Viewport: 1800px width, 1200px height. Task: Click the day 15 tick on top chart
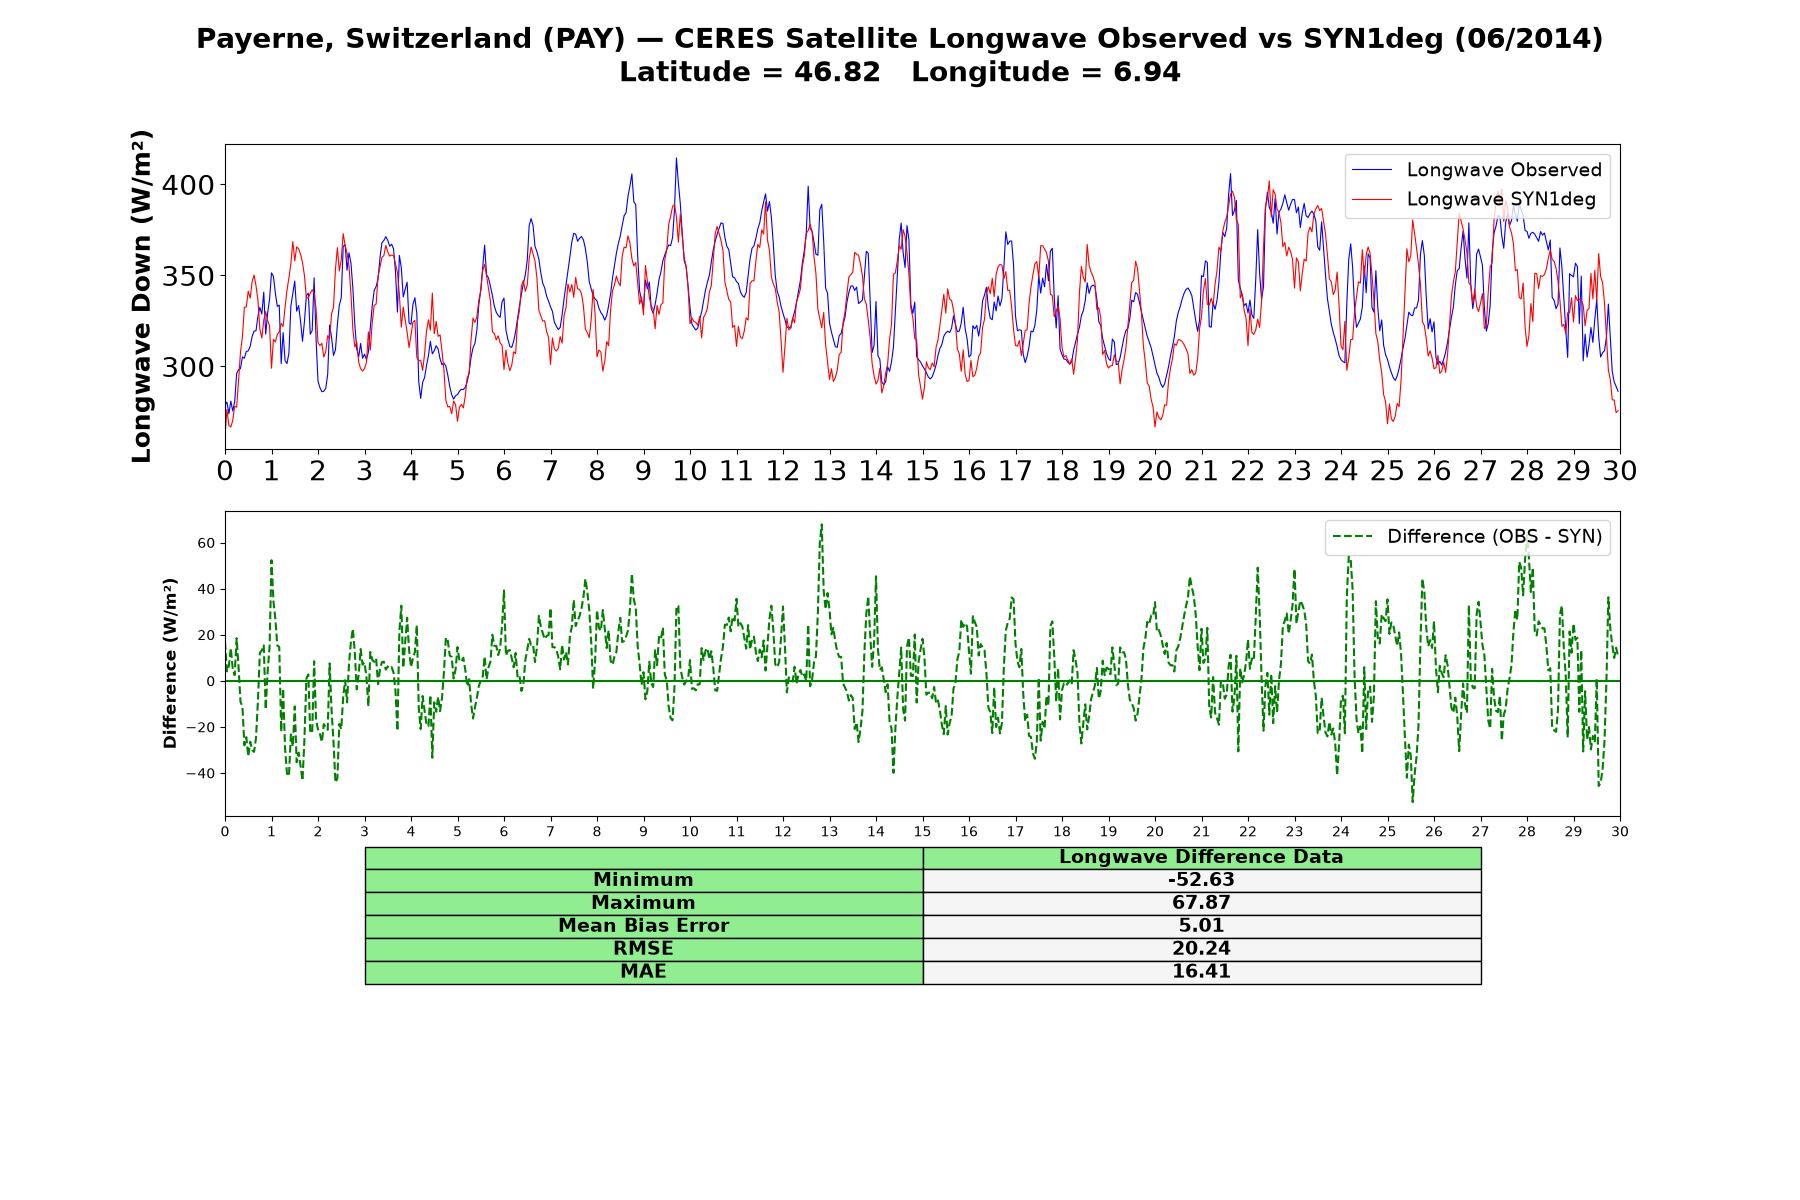point(922,471)
